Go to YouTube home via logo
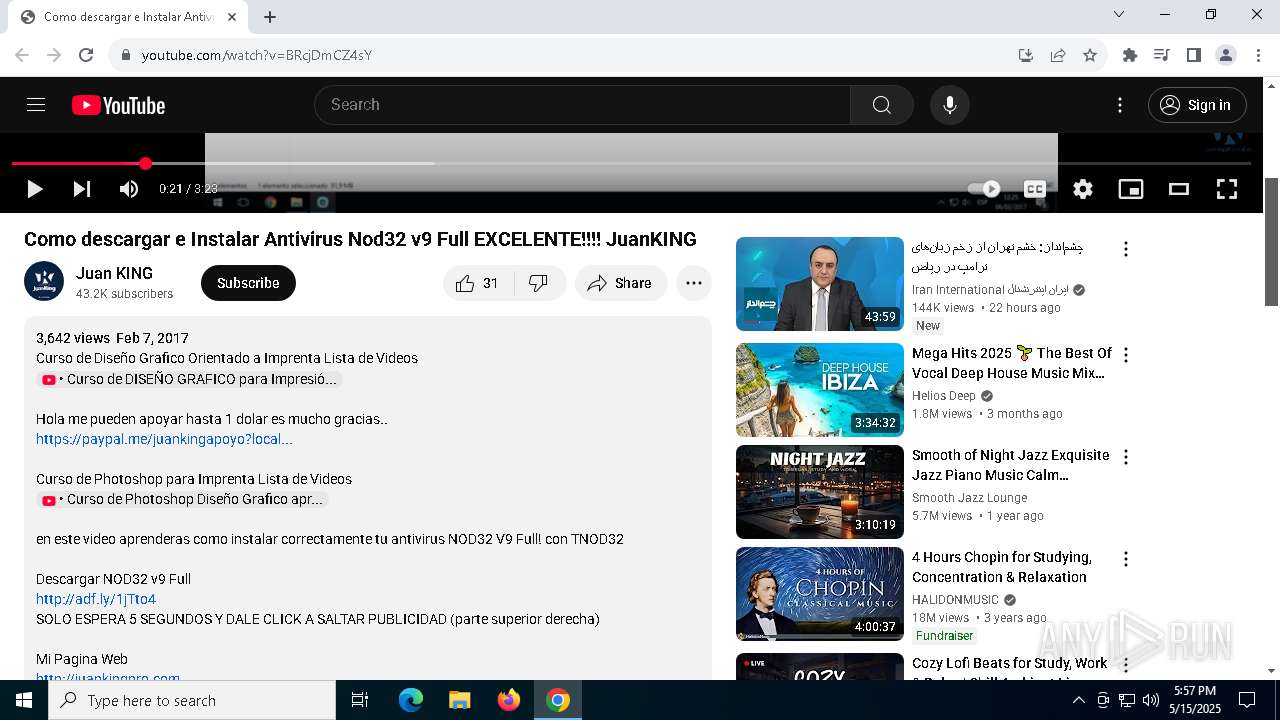1280x720 pixels. pyautogui.click(x=118, y=105)
